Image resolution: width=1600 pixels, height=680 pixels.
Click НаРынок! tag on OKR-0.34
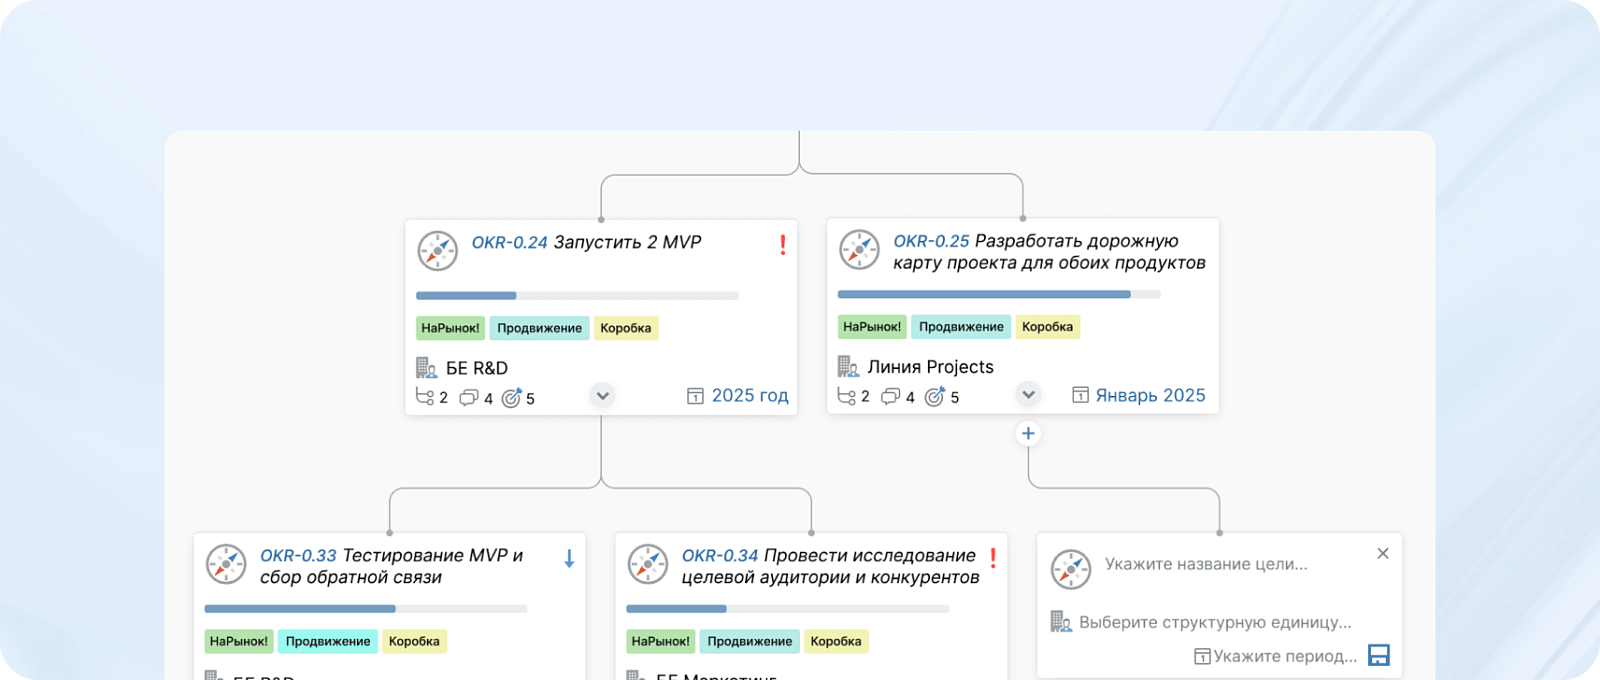661,641
